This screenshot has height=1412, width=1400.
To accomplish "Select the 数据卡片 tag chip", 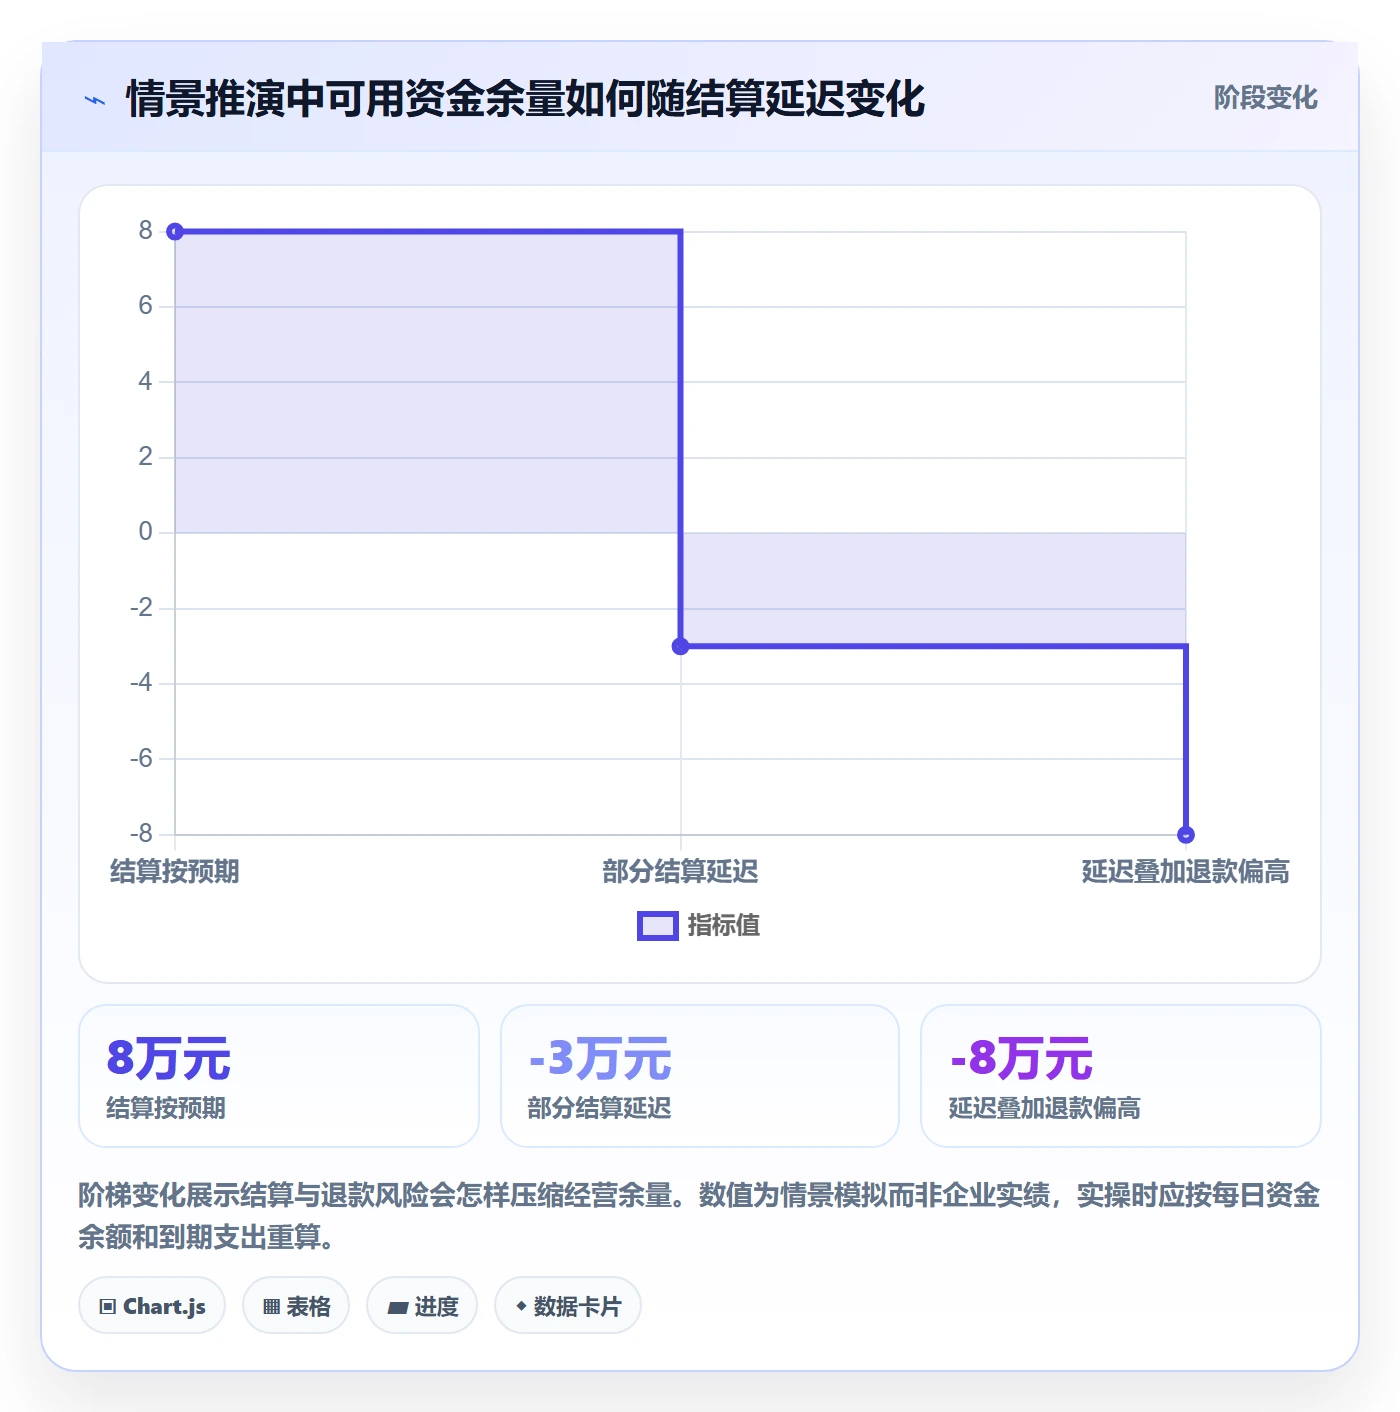I will click(568, 1306).
